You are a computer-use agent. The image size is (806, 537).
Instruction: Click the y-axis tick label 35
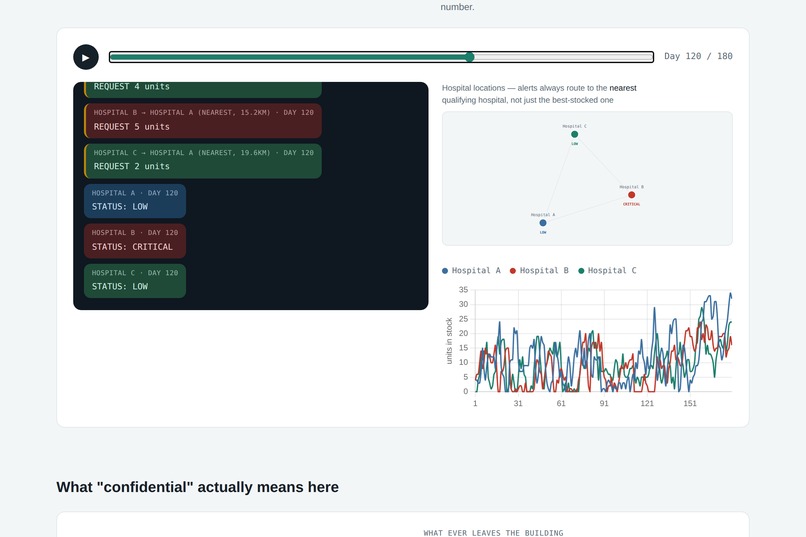pos(463,289)
